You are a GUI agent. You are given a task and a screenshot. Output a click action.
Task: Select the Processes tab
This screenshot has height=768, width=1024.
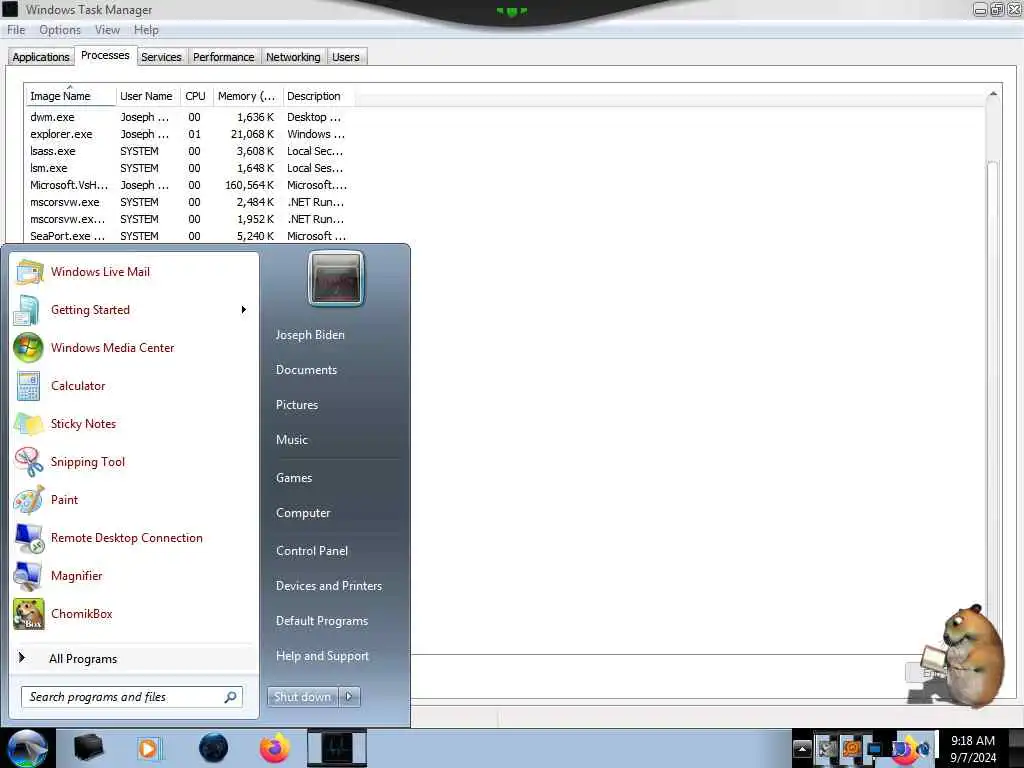click(105, 56)
